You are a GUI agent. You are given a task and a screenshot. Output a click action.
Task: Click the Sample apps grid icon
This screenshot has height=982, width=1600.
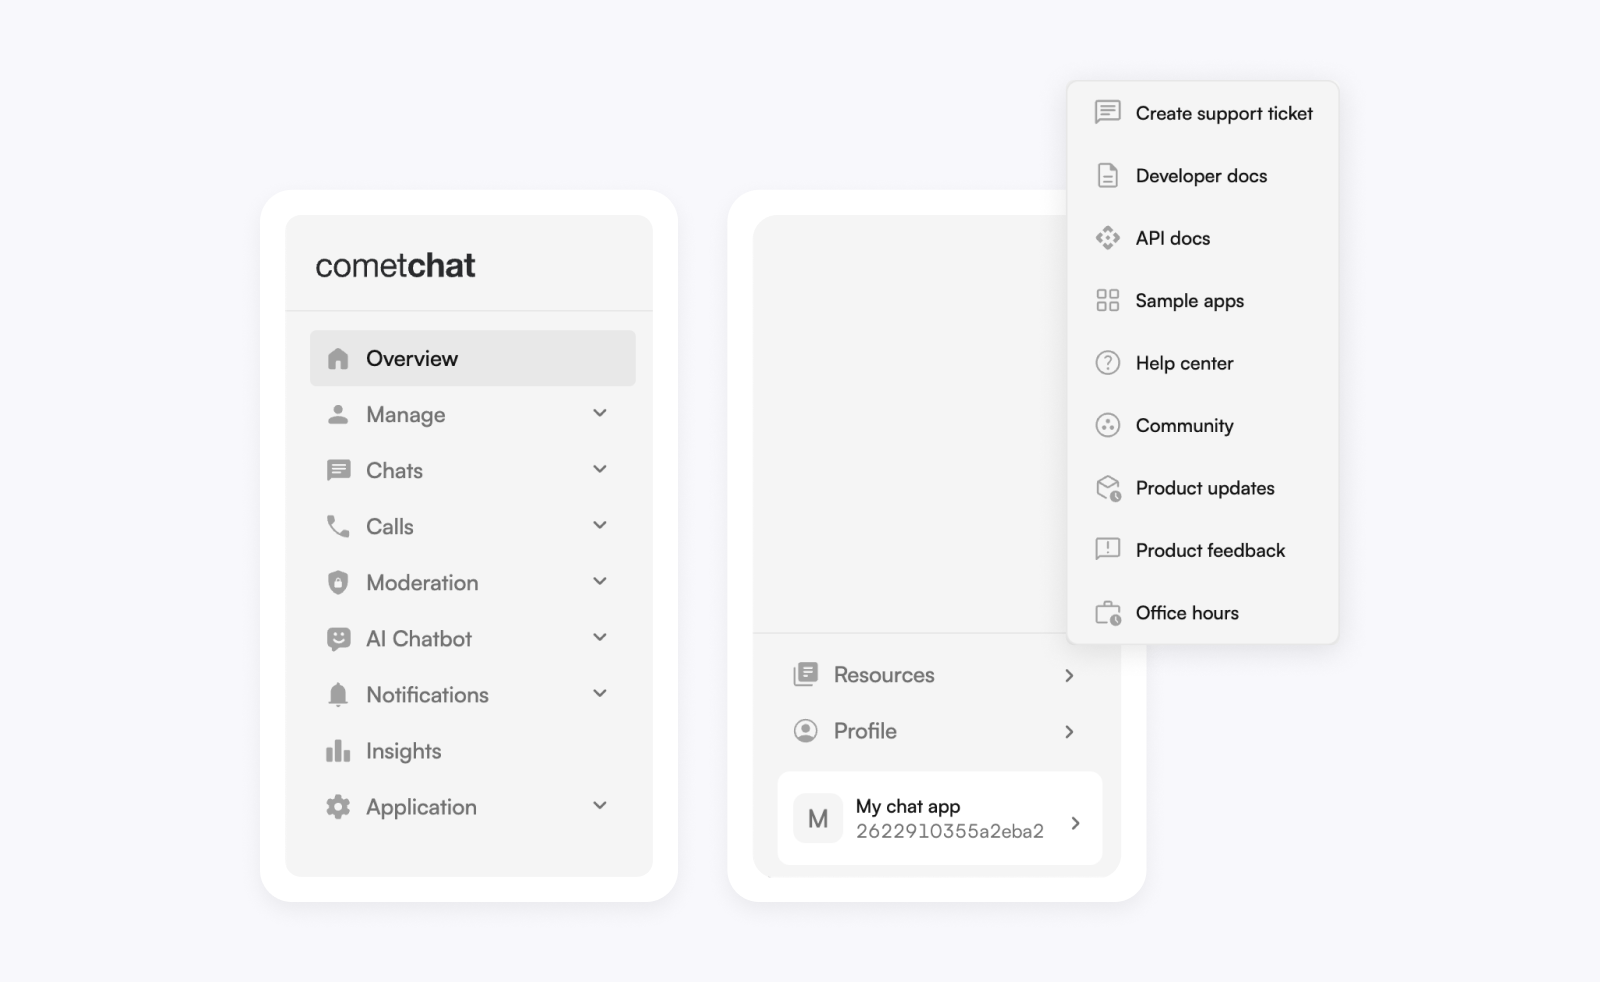(x=1107, y=301)
